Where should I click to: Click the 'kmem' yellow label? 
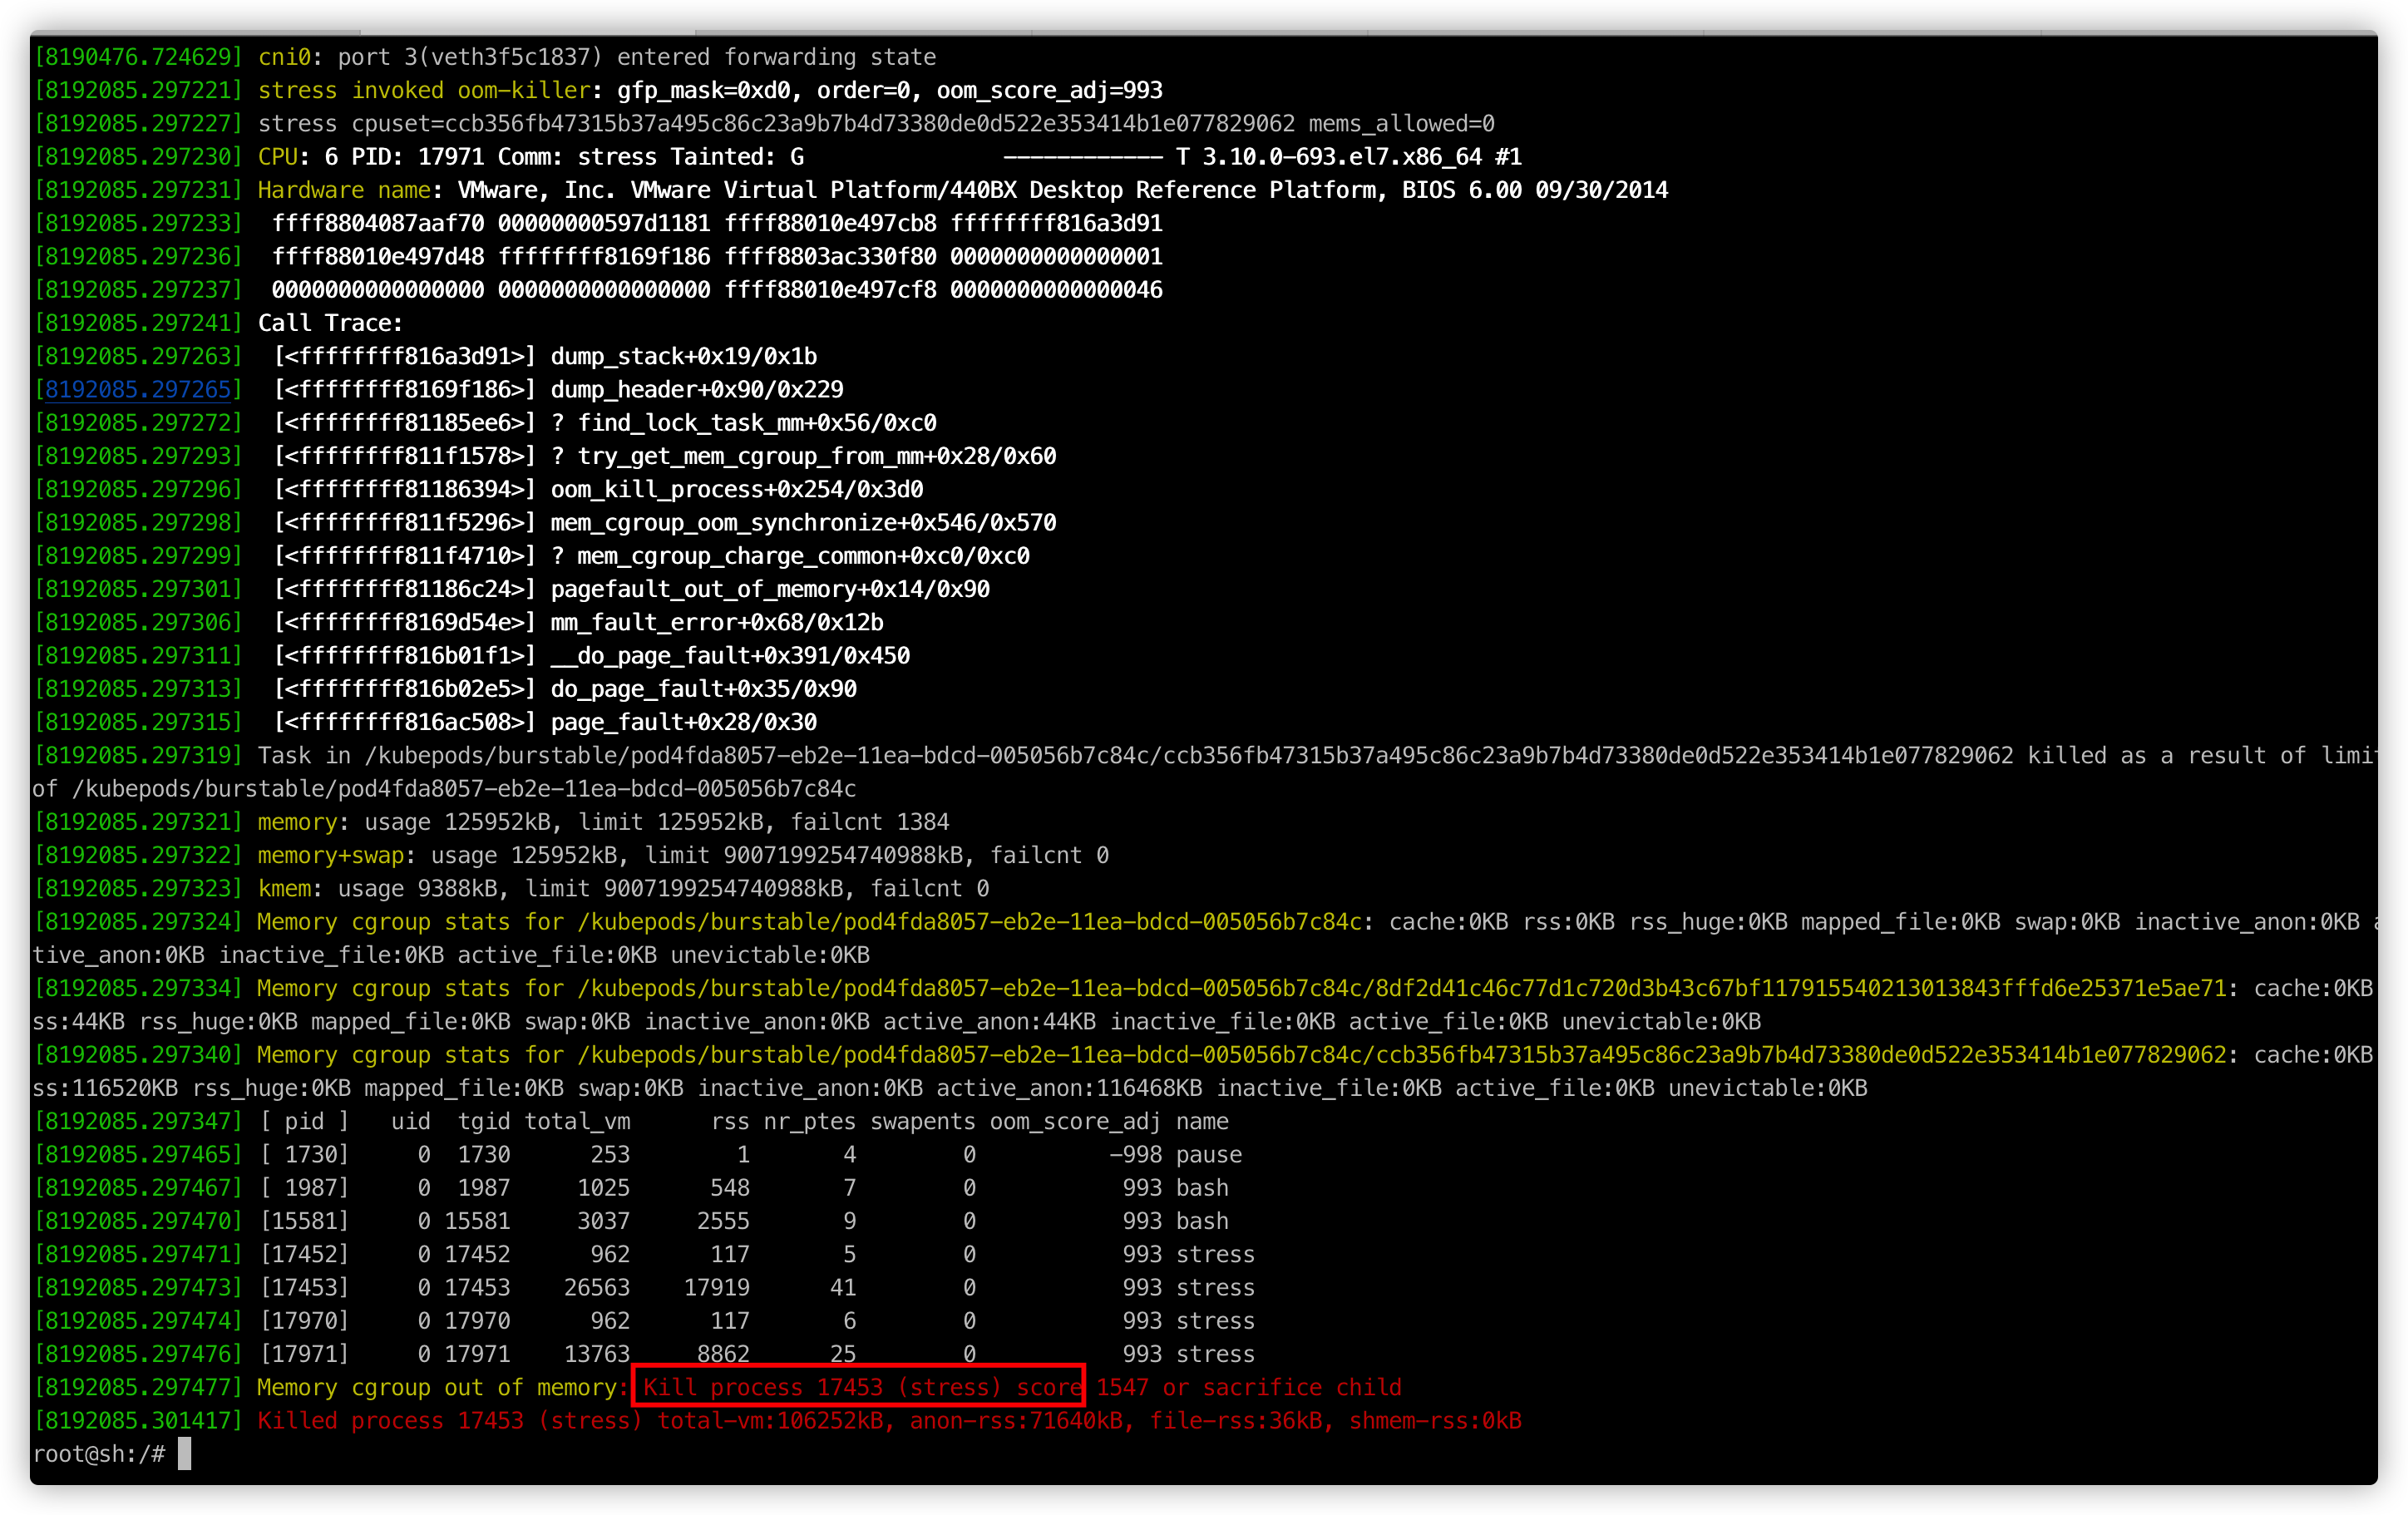click(284, 888)
